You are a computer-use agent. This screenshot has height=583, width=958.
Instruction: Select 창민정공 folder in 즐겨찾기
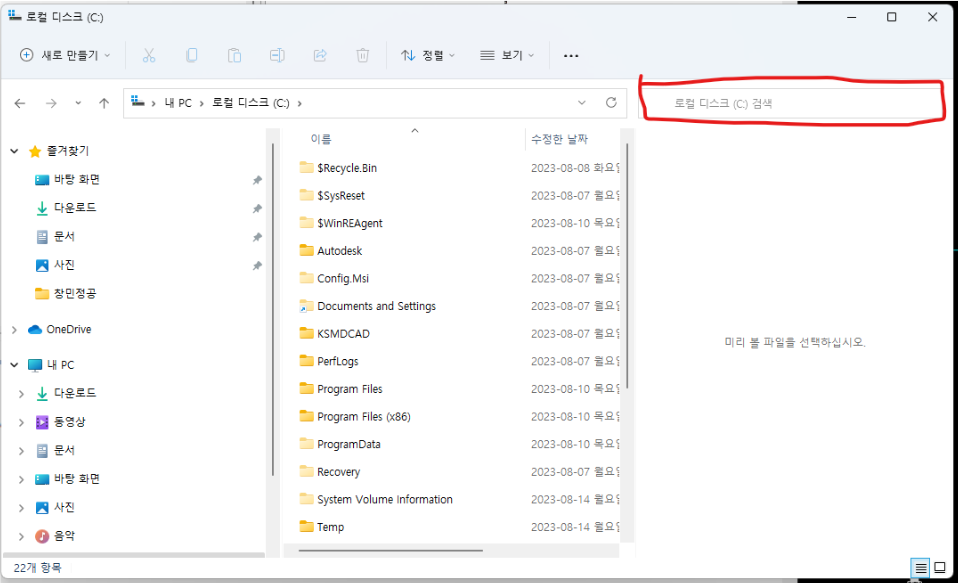65,293
